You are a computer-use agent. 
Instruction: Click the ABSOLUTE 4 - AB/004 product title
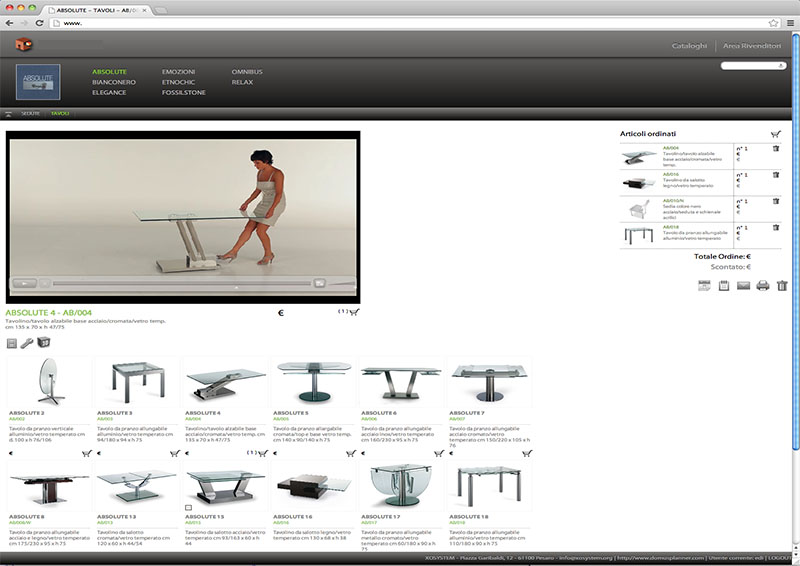[48, 313]
